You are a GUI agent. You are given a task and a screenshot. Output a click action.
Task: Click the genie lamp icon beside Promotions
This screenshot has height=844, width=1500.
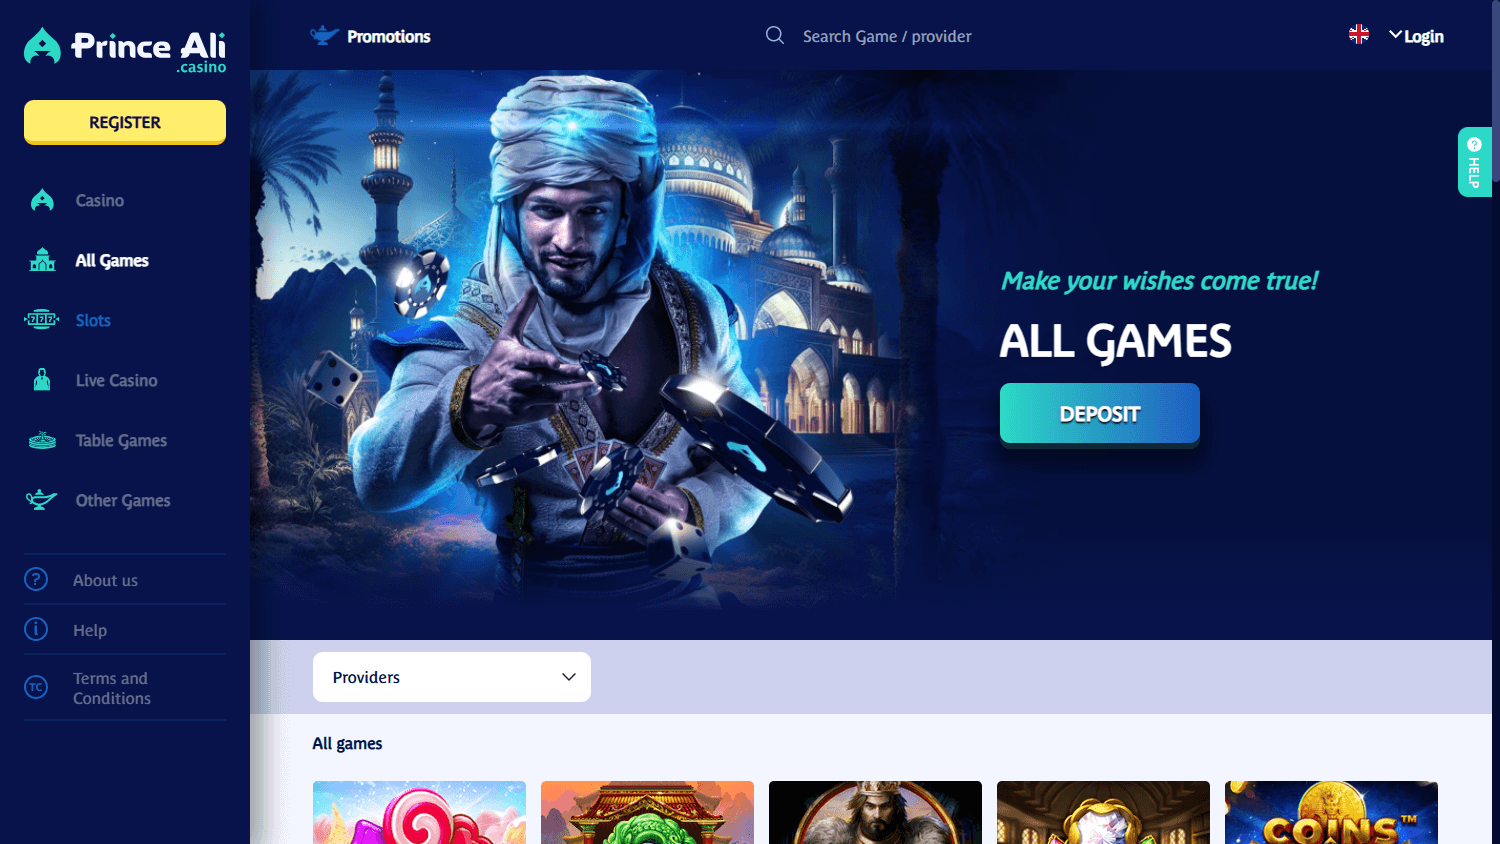click(x=324, y=36)
